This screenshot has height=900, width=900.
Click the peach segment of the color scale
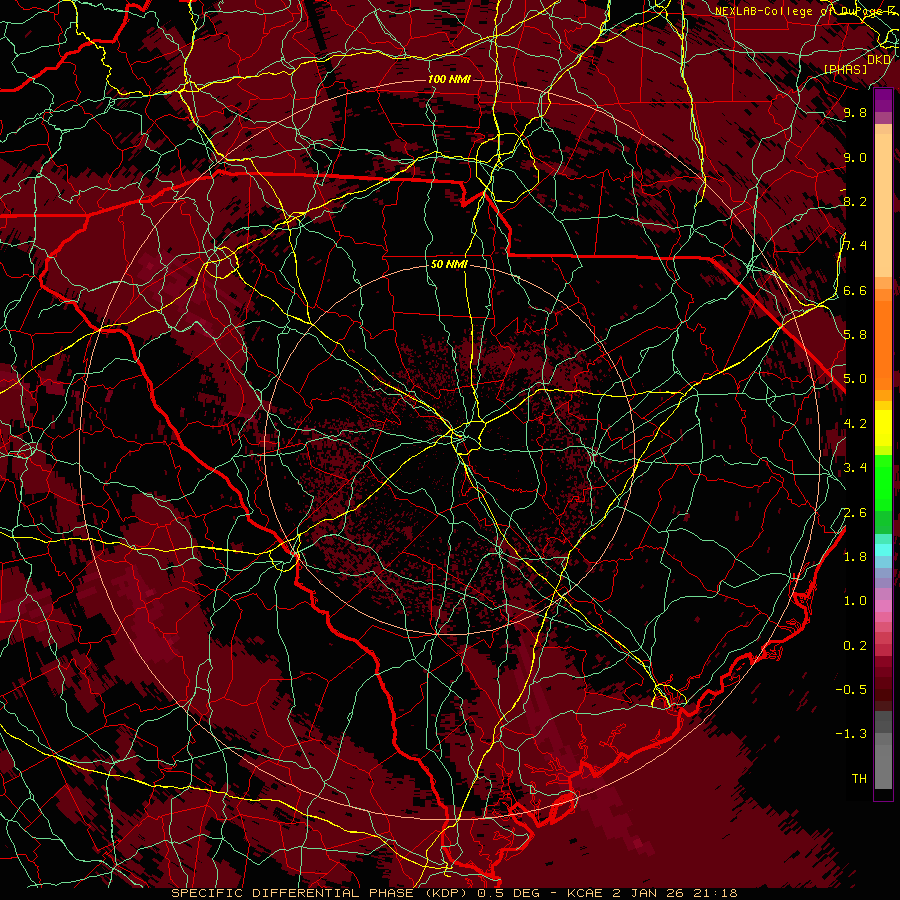(x=883, y=205)
